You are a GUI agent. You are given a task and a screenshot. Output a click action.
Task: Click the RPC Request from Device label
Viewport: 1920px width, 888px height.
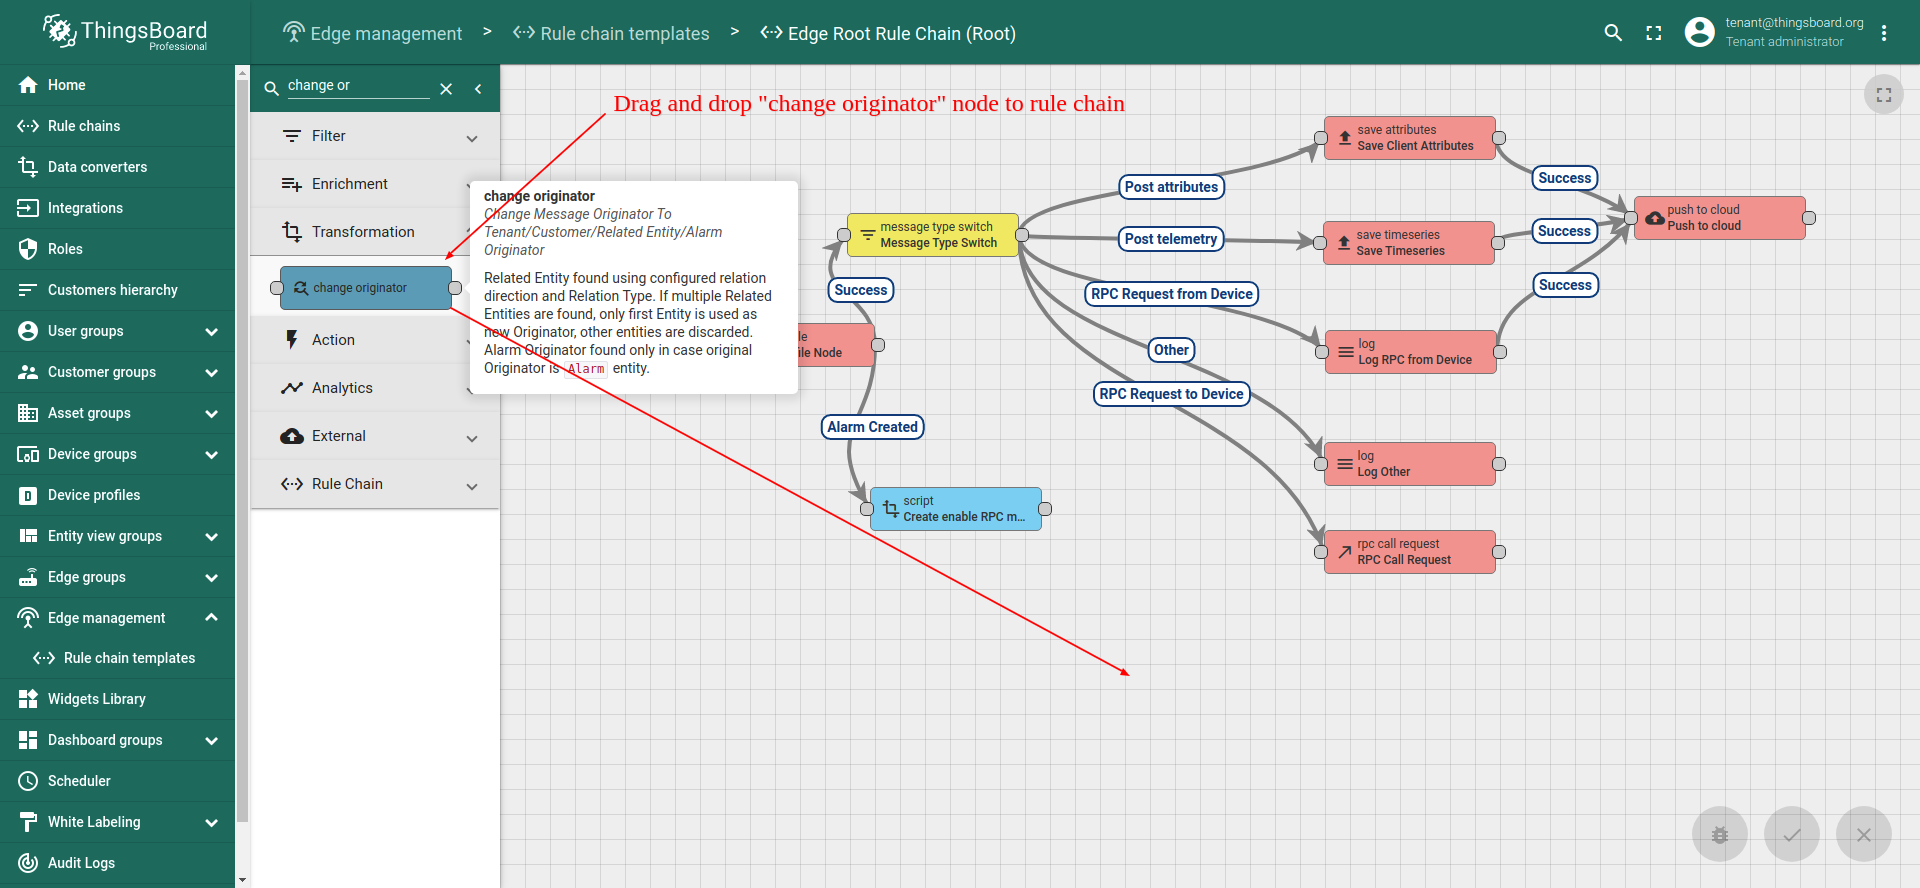(x=1171, y=294)
